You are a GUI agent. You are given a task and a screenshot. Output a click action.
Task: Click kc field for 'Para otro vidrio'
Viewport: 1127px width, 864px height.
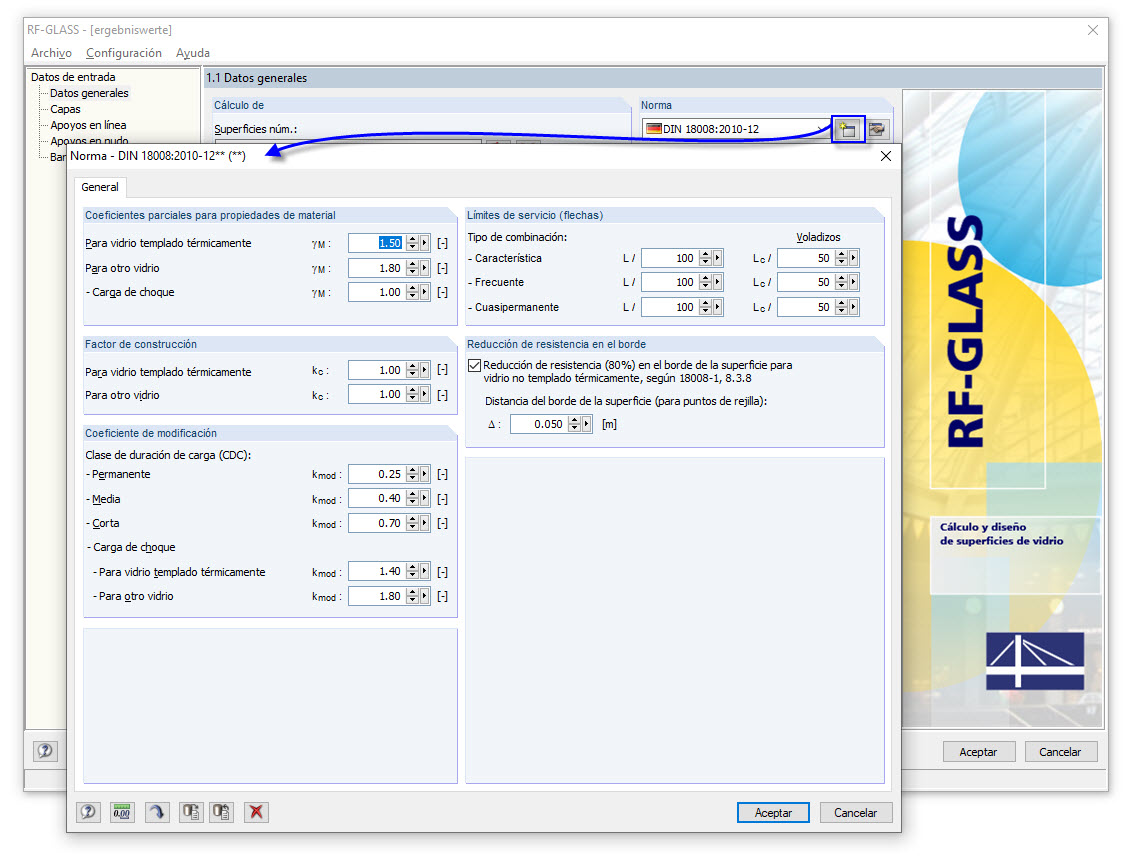pyautogui.click(x=377, y=395)
